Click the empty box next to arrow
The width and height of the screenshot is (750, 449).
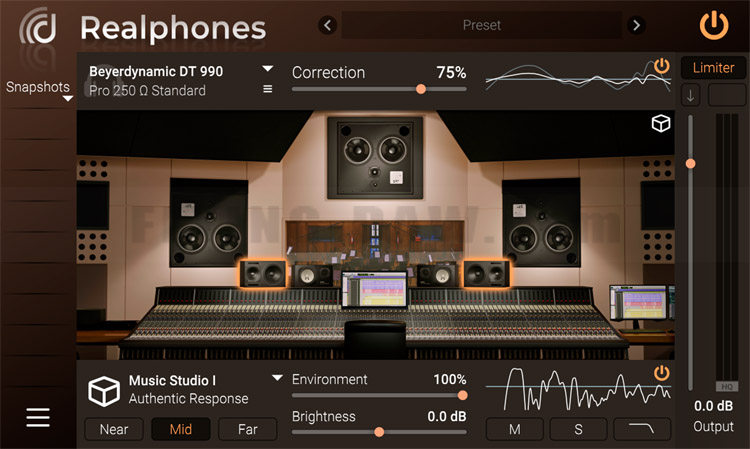727,95
